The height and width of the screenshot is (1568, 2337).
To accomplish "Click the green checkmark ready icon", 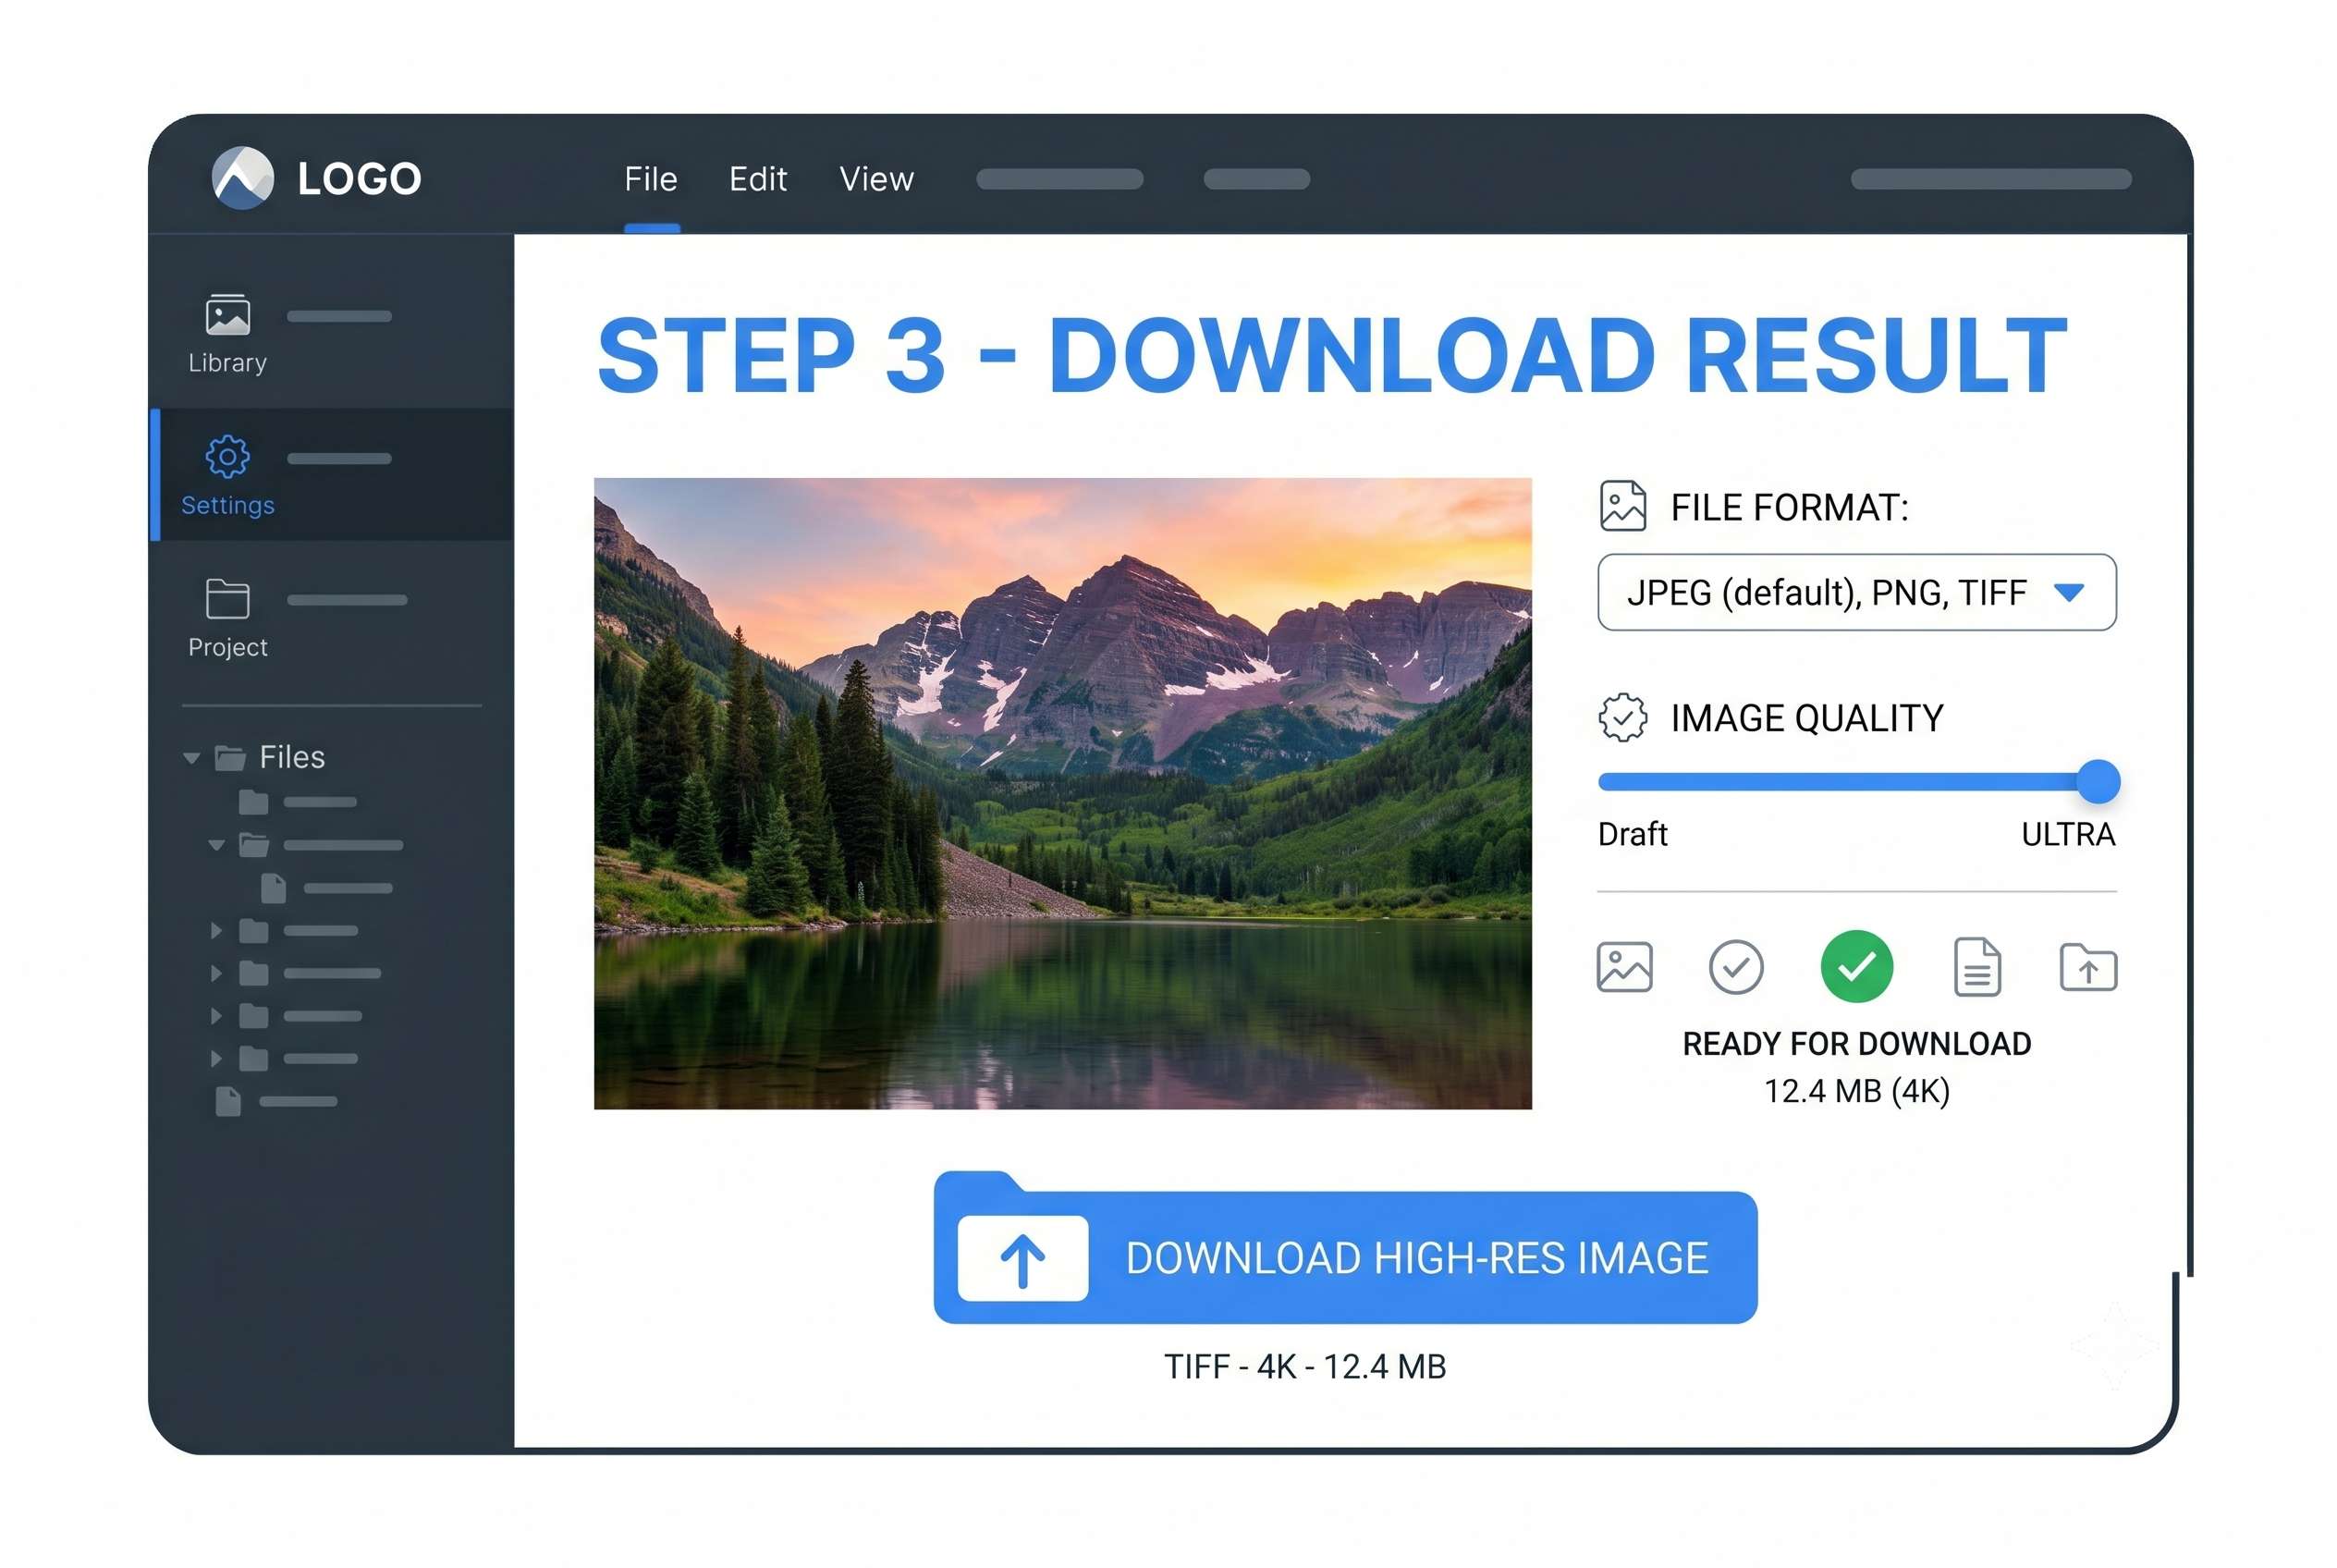I will click(1856, 966).
